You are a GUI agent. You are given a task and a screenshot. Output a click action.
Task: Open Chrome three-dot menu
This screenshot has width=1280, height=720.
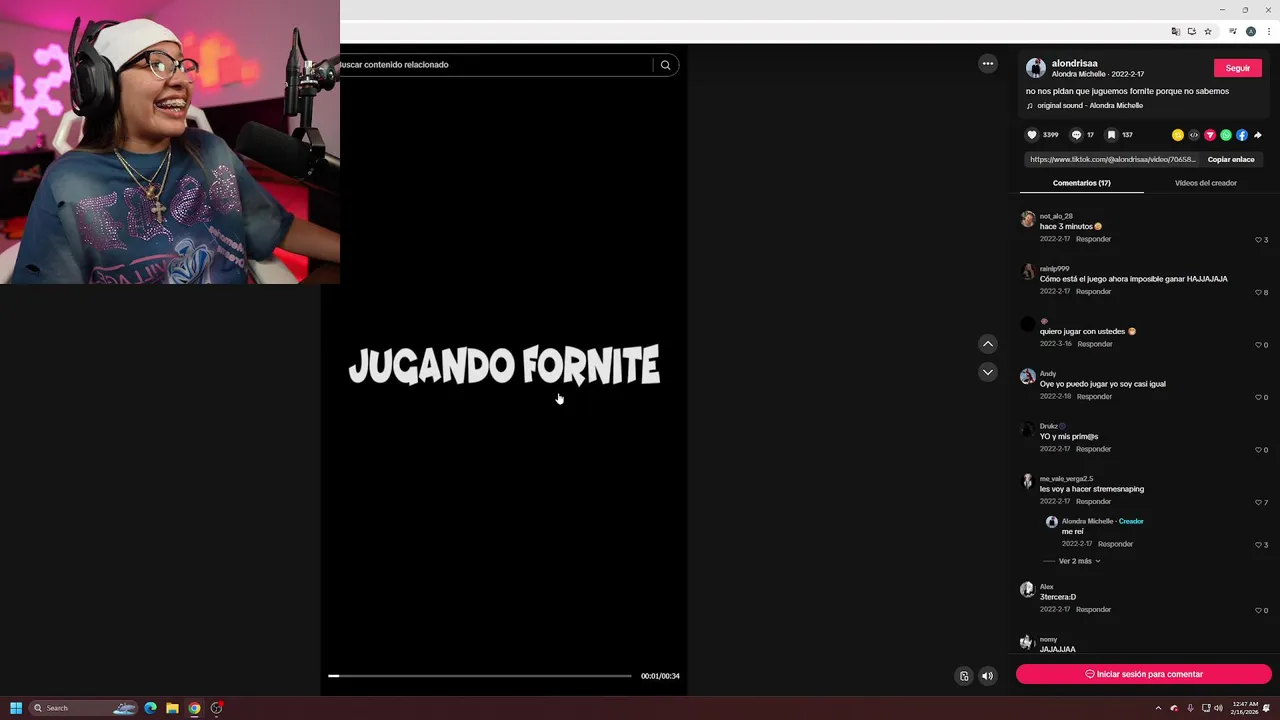1267,32
